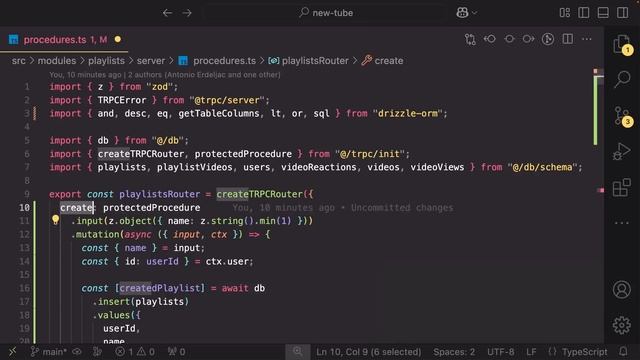
Task: Open the Compare Changes icon in the editor toolbar
Action: [470, 39]
